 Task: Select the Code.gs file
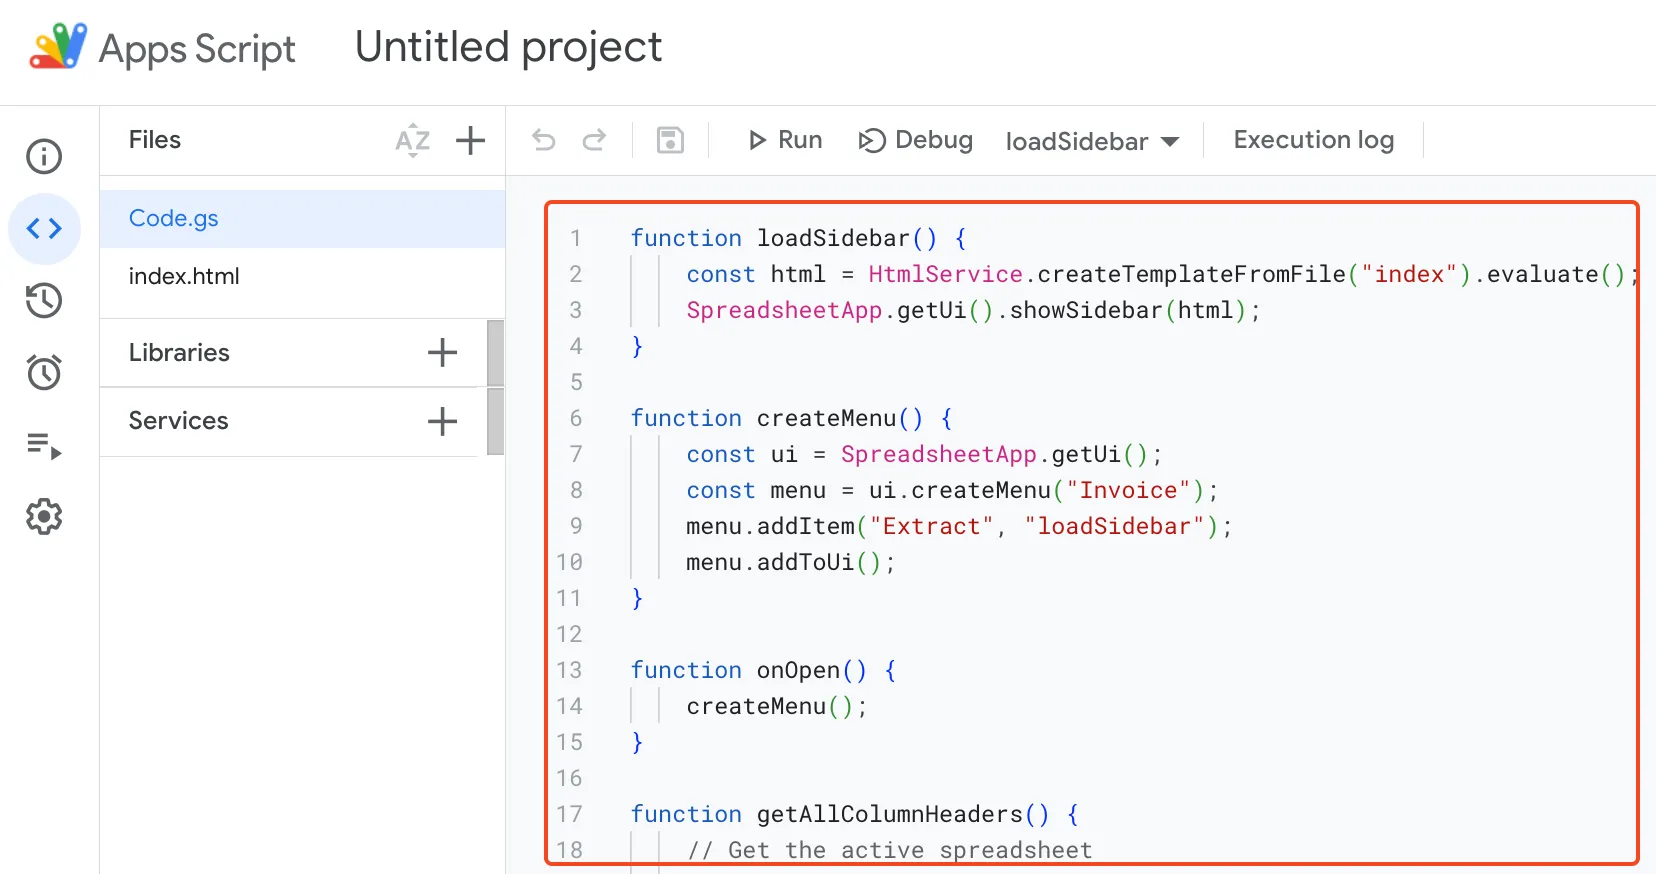click(302, 219)
